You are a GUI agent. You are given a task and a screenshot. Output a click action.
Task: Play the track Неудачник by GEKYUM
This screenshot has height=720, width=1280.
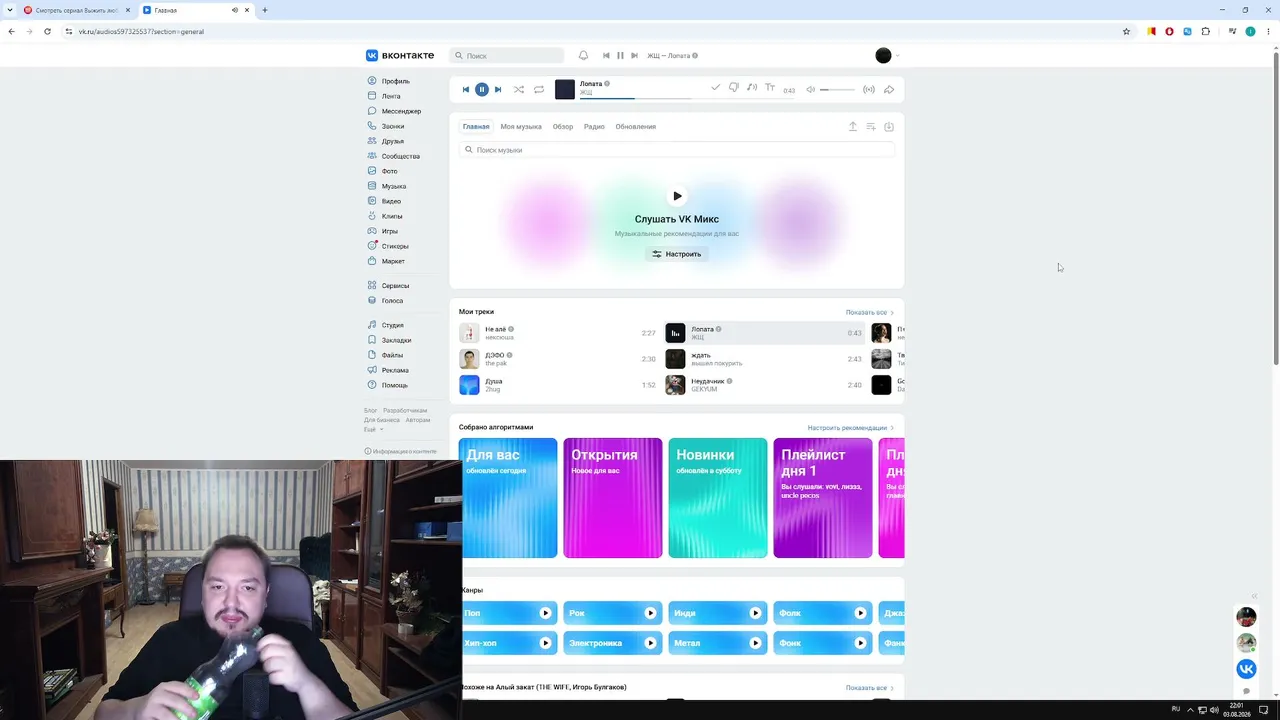pos(763,385)
